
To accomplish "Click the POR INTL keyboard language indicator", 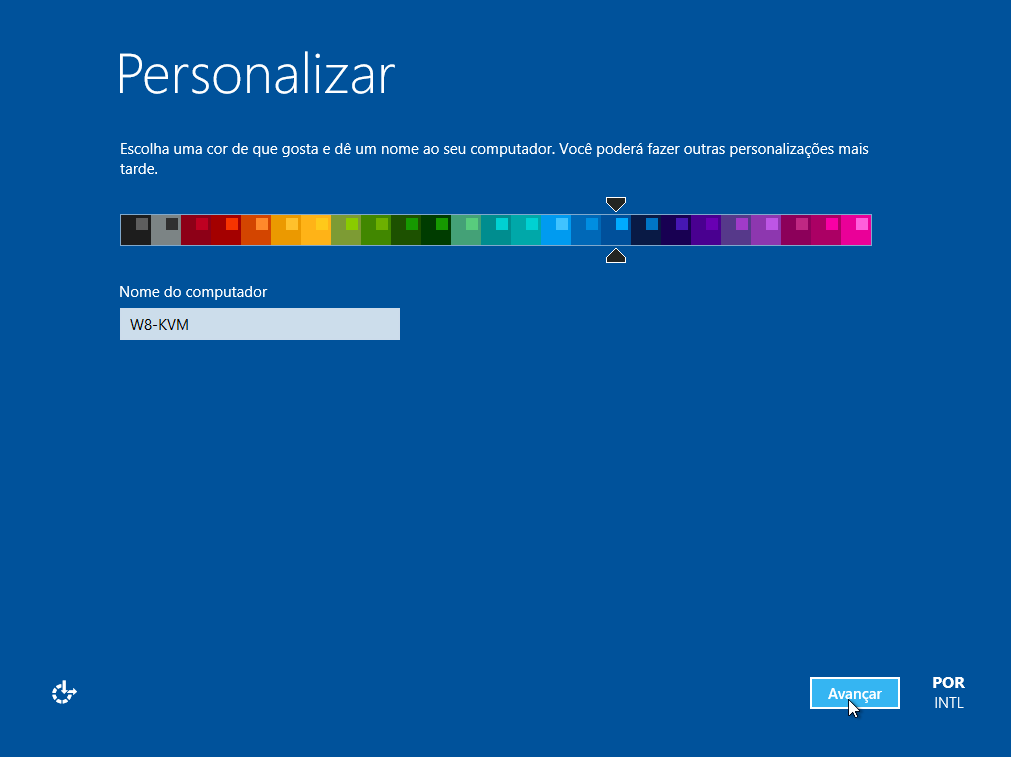I will click(948, 693).
